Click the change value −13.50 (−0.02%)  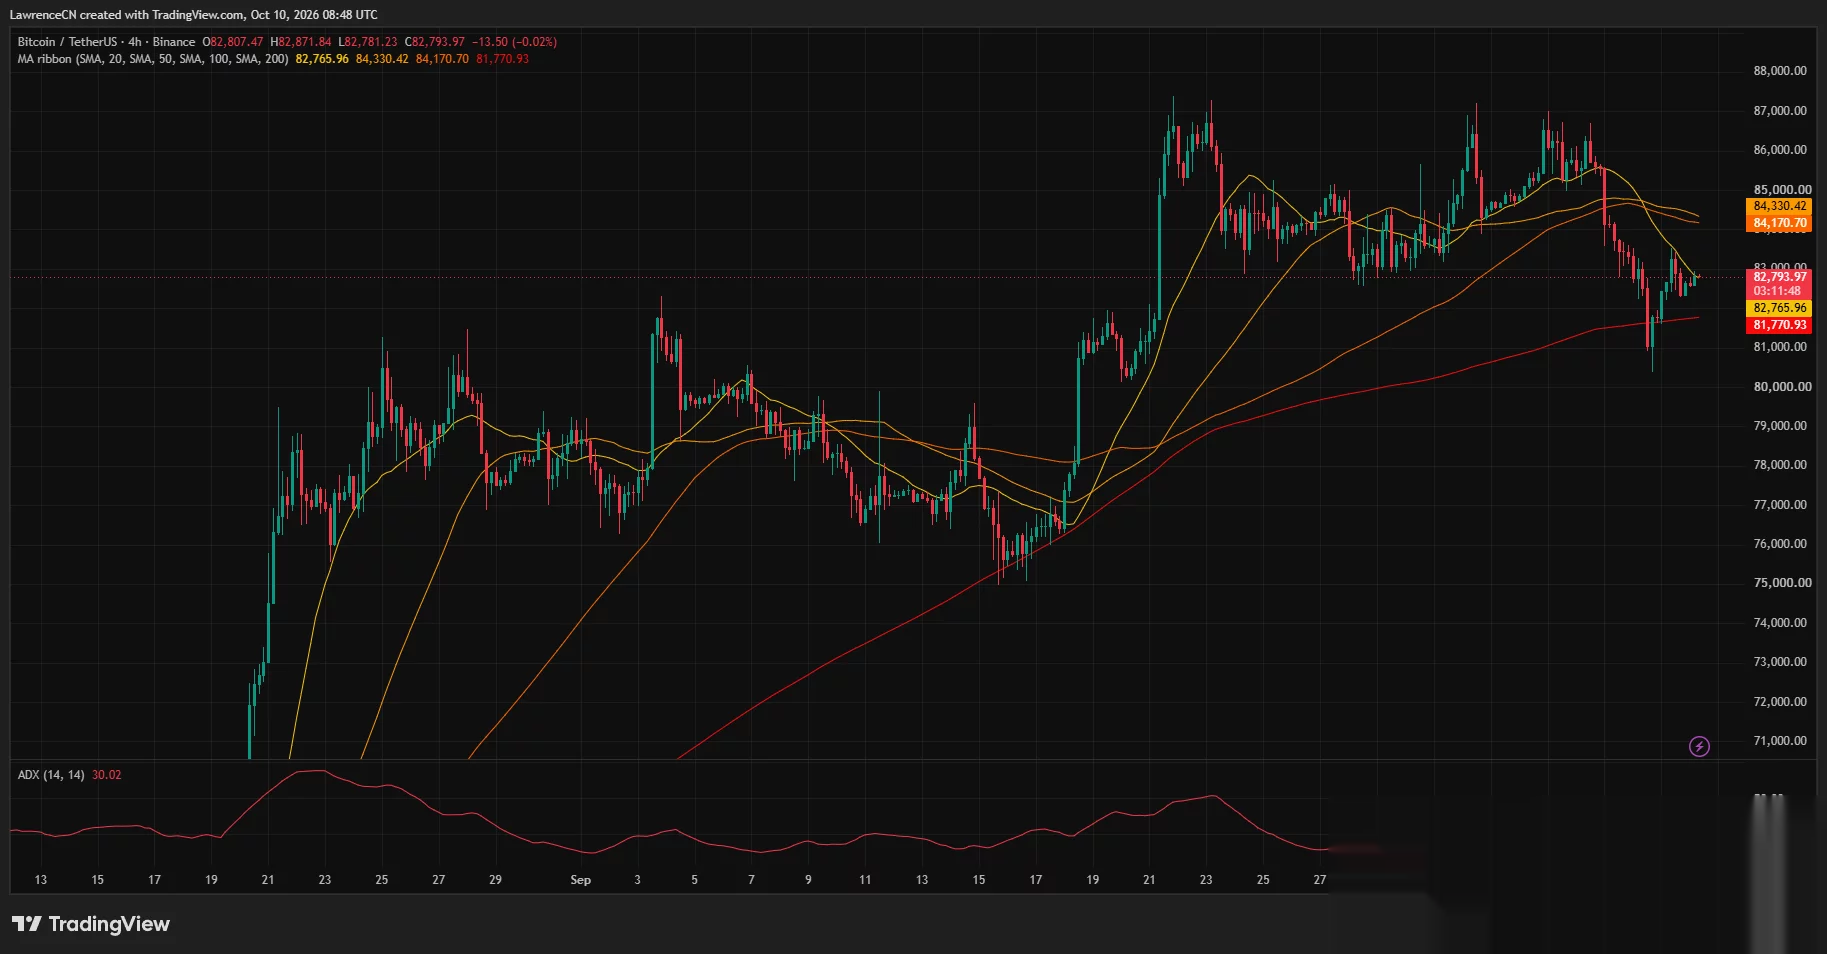click(x=514, y=42)
